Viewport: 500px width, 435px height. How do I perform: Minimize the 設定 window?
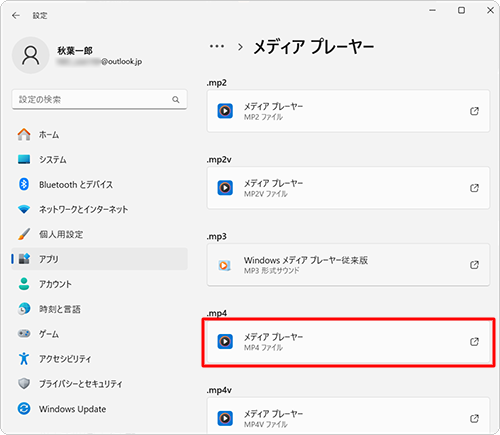click(x=432, y=10)
